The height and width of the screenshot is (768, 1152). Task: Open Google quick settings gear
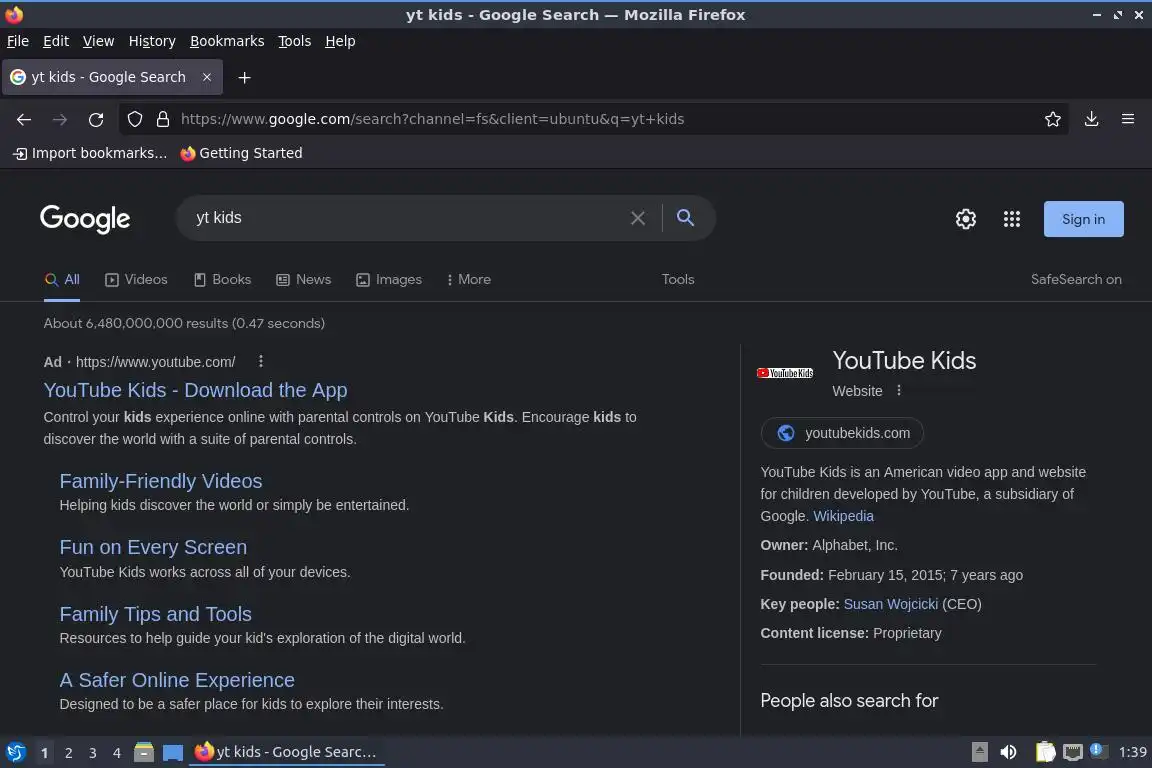click(x=965, y=219)
